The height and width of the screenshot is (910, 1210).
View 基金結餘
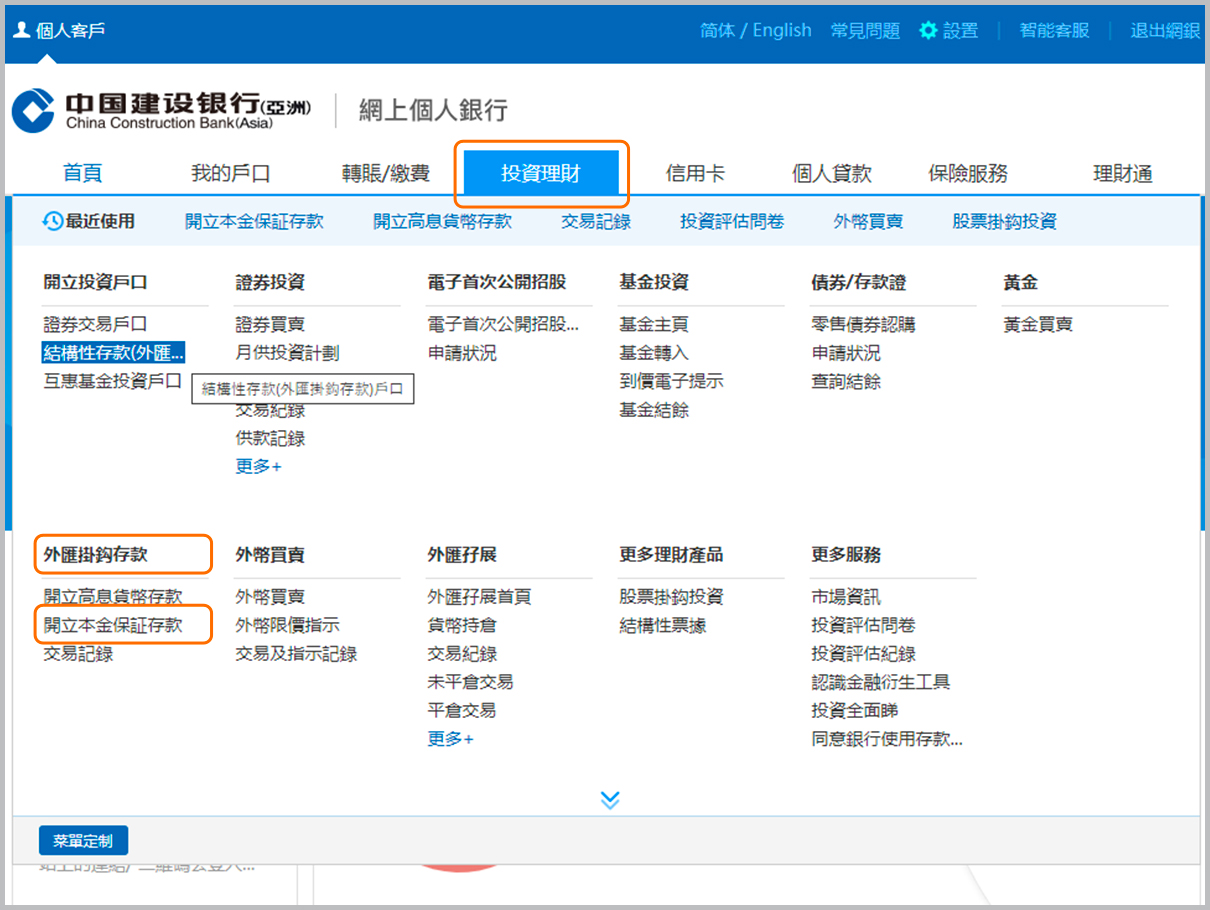pyautogui.click(x=654, y=409)
